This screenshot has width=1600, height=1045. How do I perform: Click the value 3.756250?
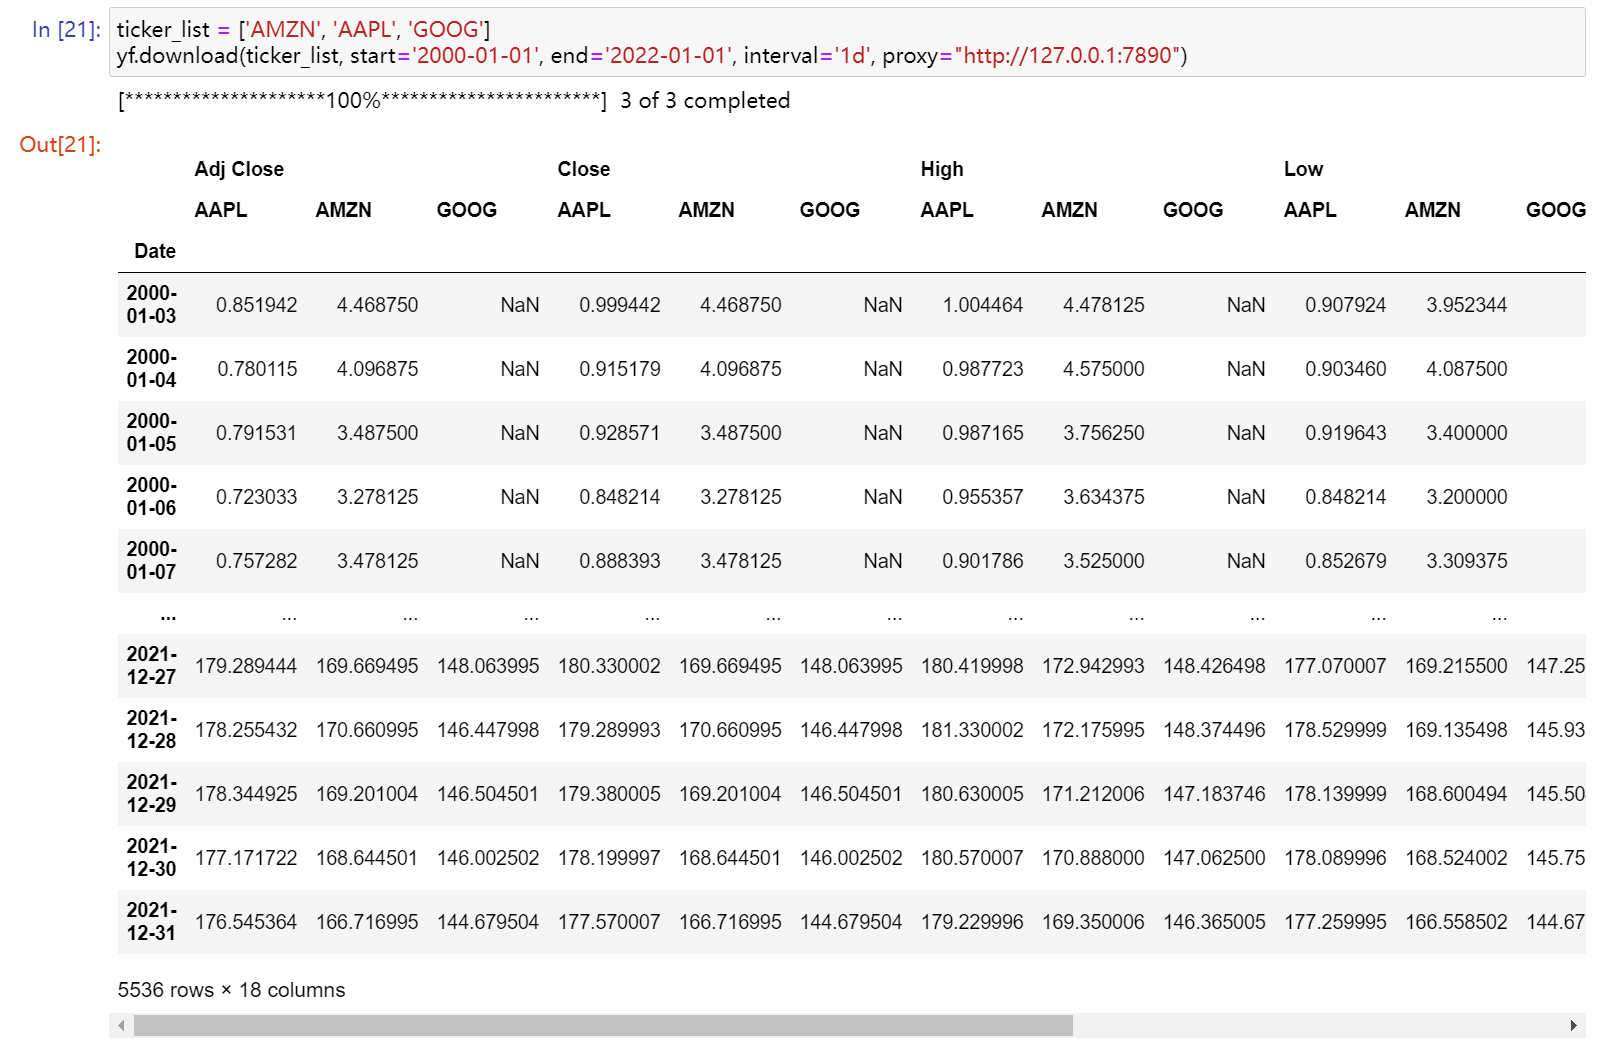coord(1103,433)
